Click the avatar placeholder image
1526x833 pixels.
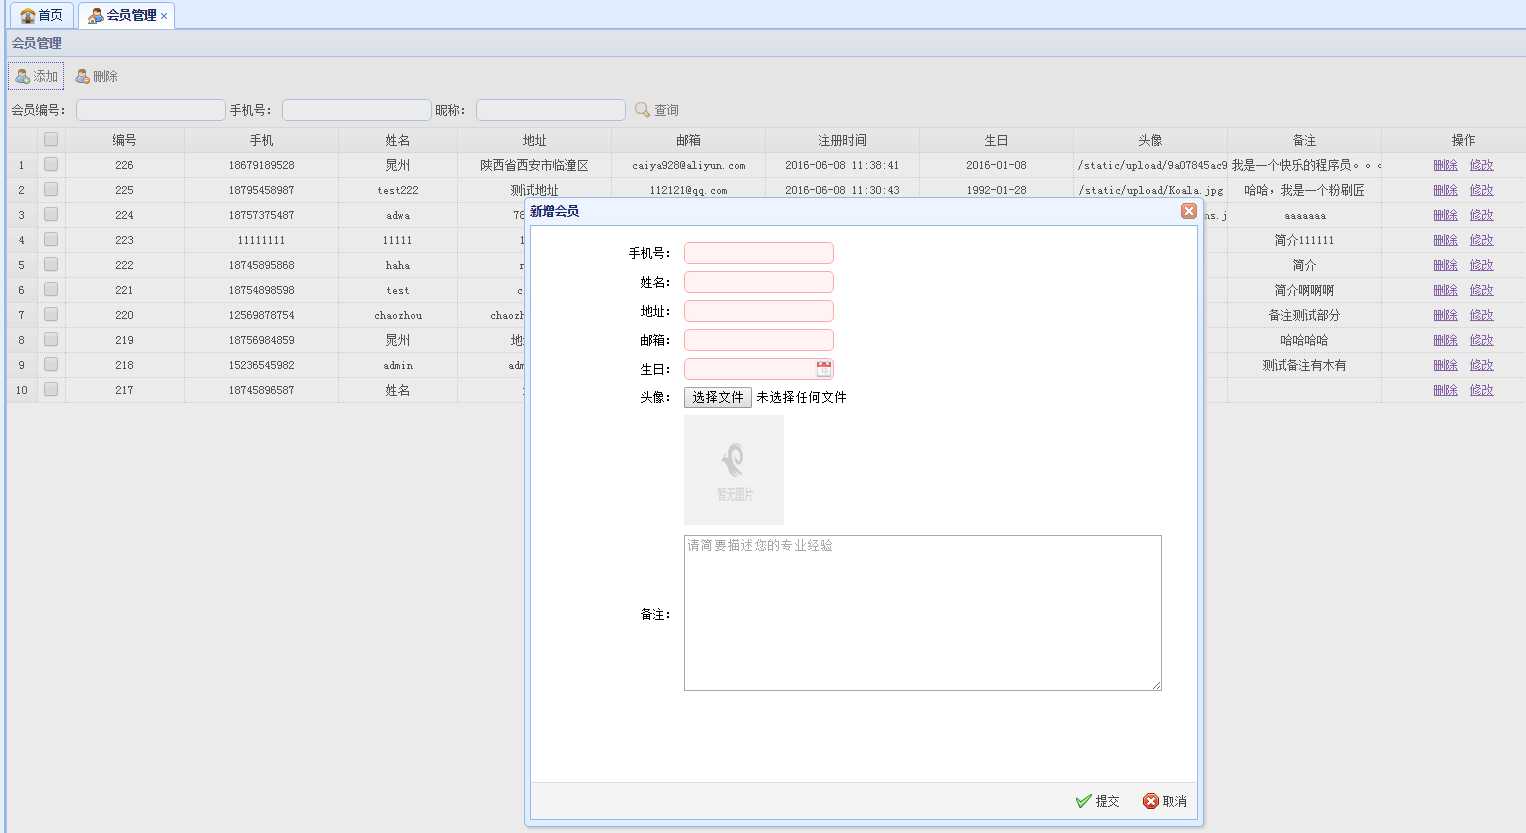point(734,470)
